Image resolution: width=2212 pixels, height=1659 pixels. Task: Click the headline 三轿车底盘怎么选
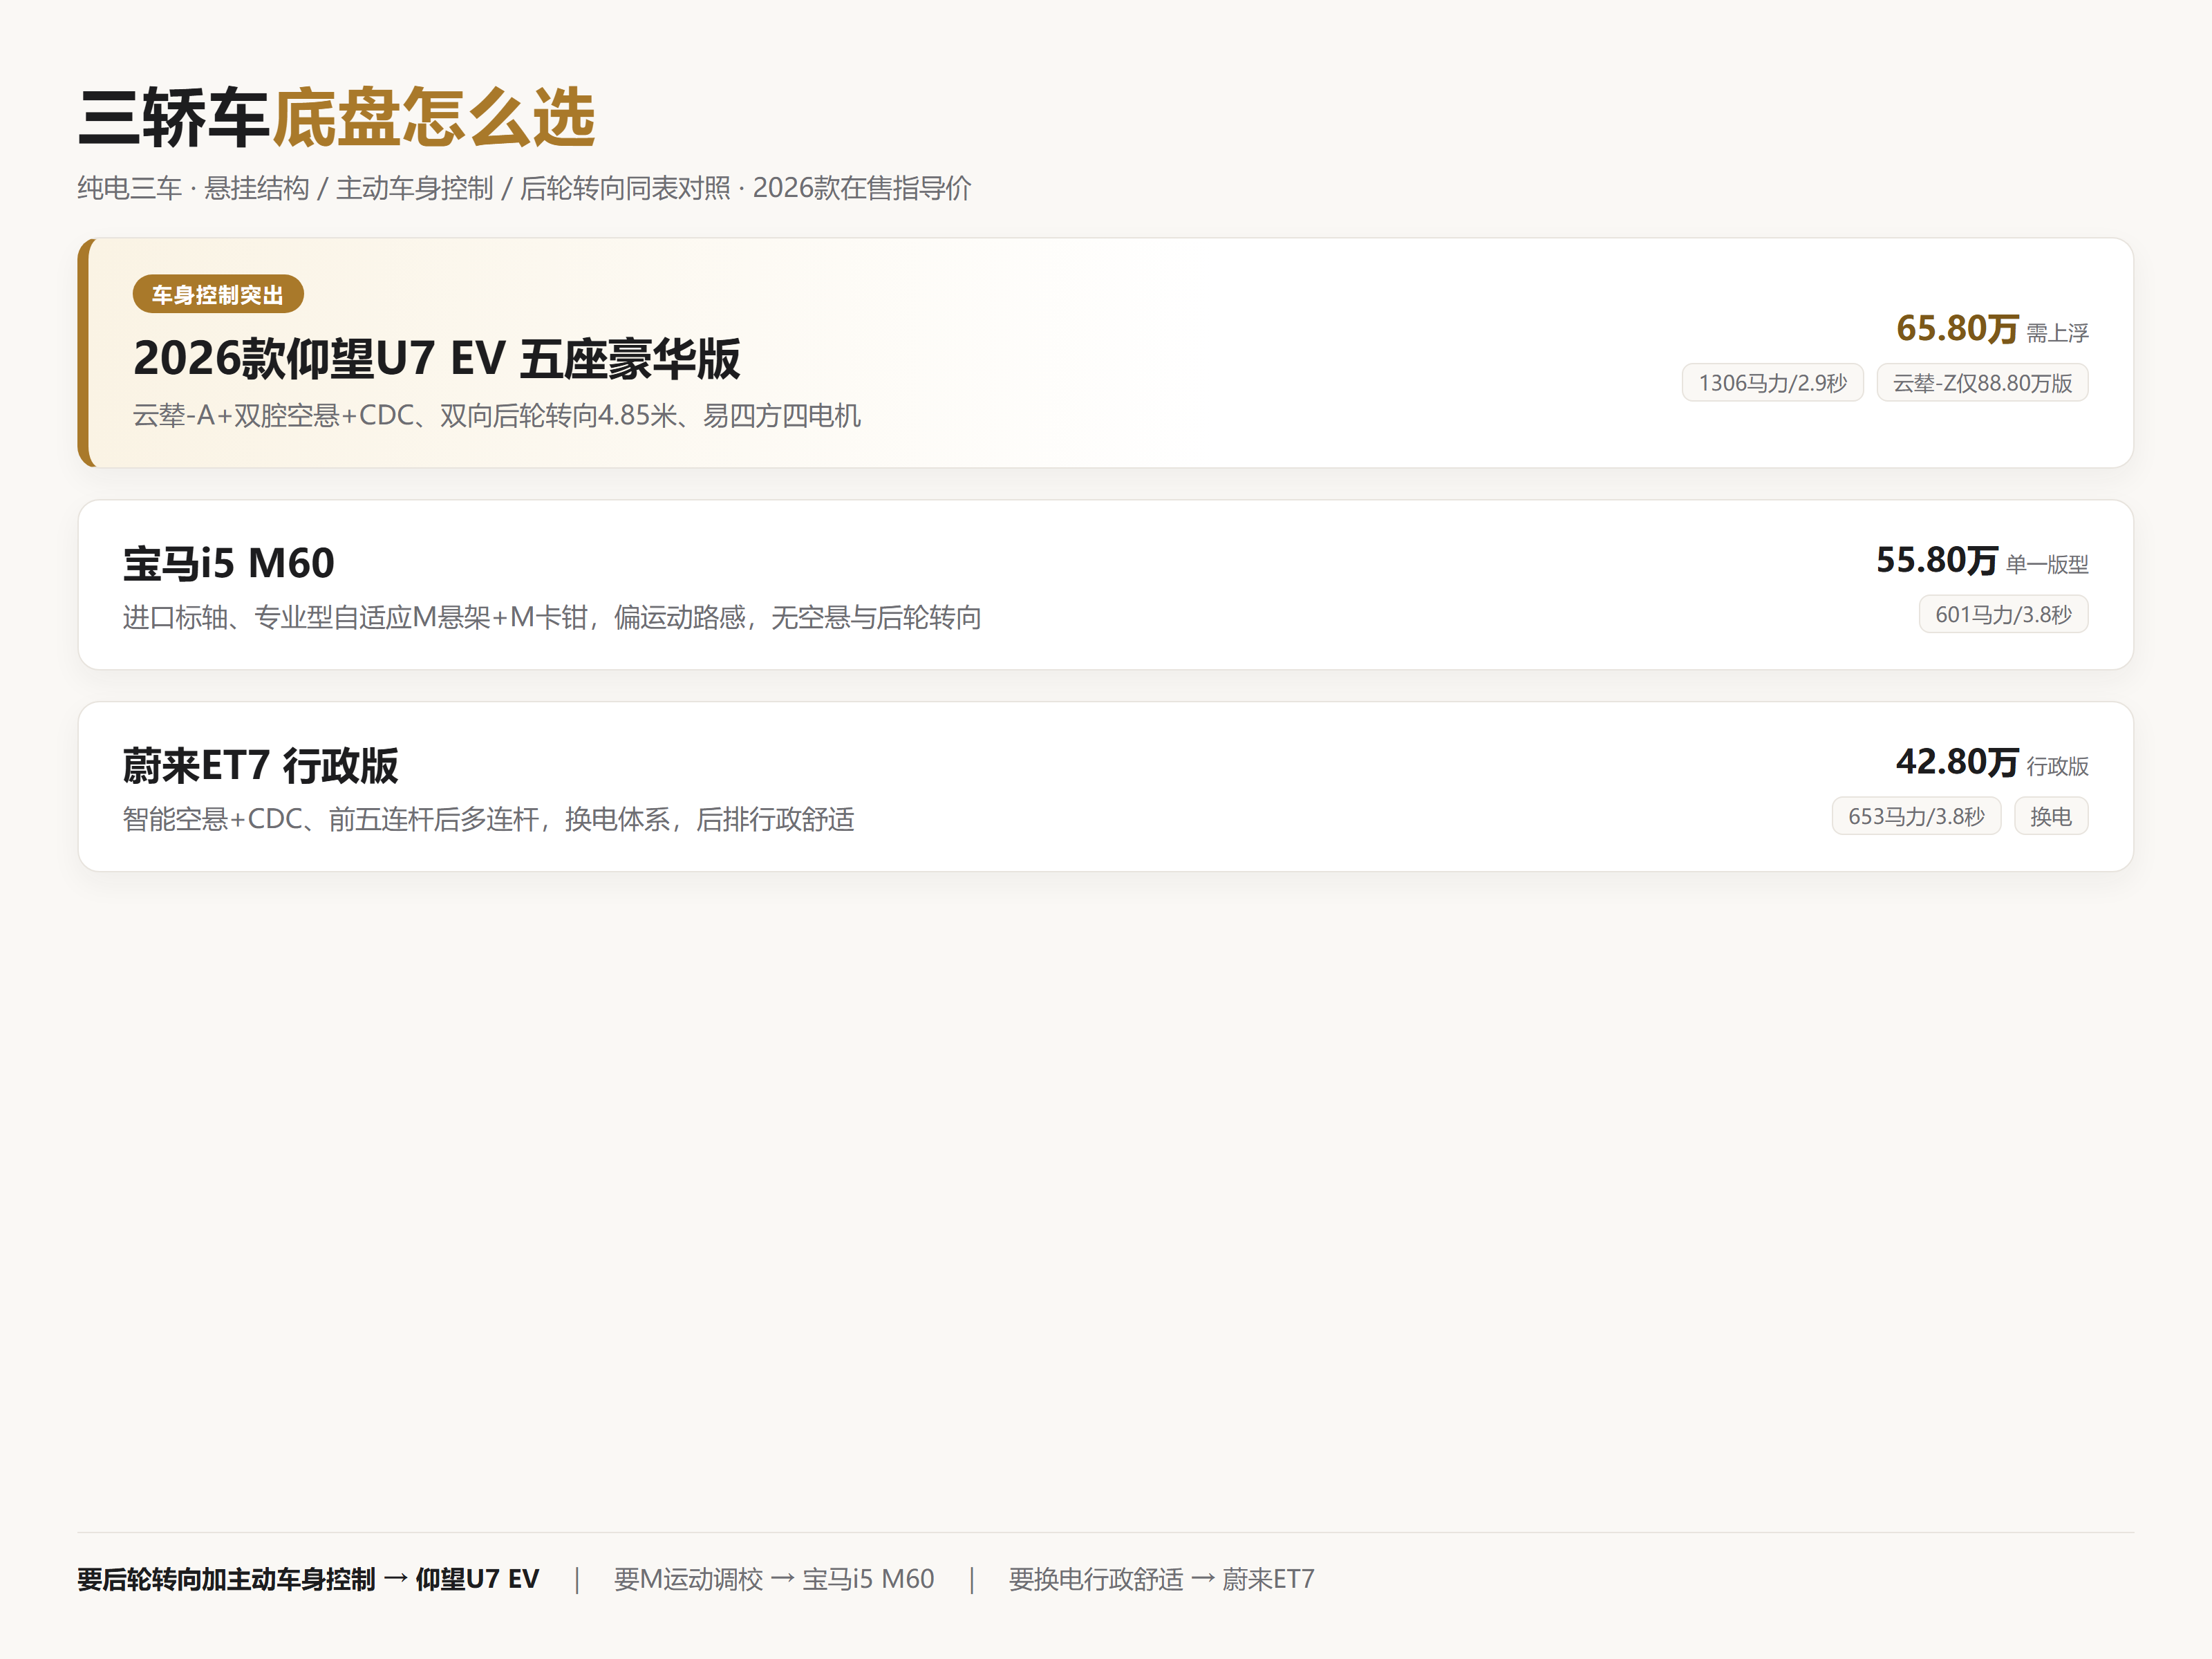click(x=336, y=118)
